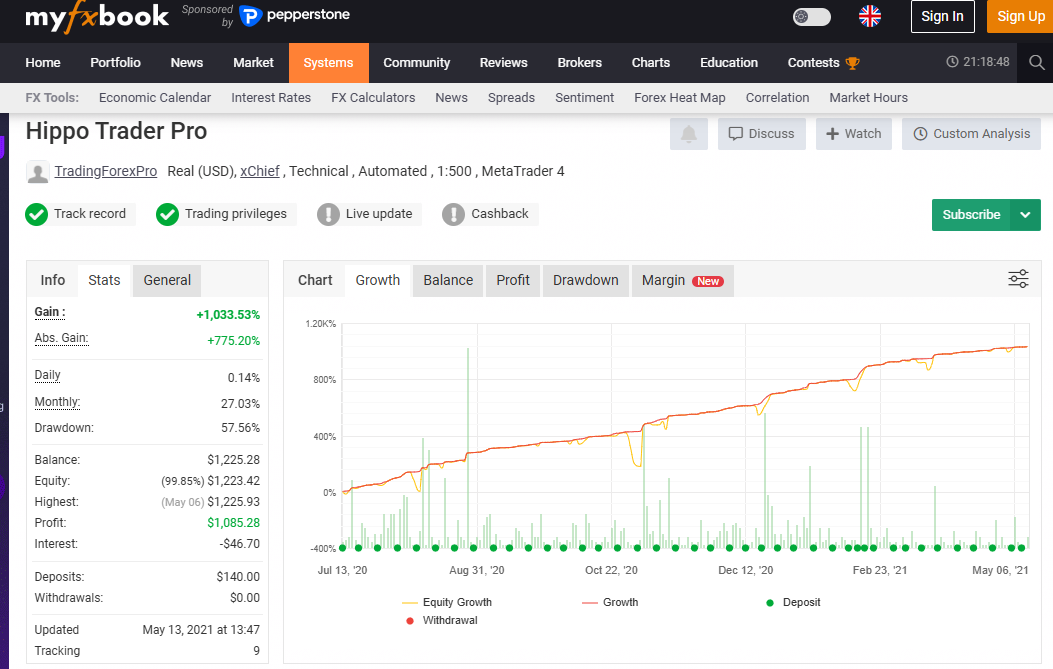Open the Portfolio menu
This screenshot has height=669, width=1053.
click(x=116, y=62)
